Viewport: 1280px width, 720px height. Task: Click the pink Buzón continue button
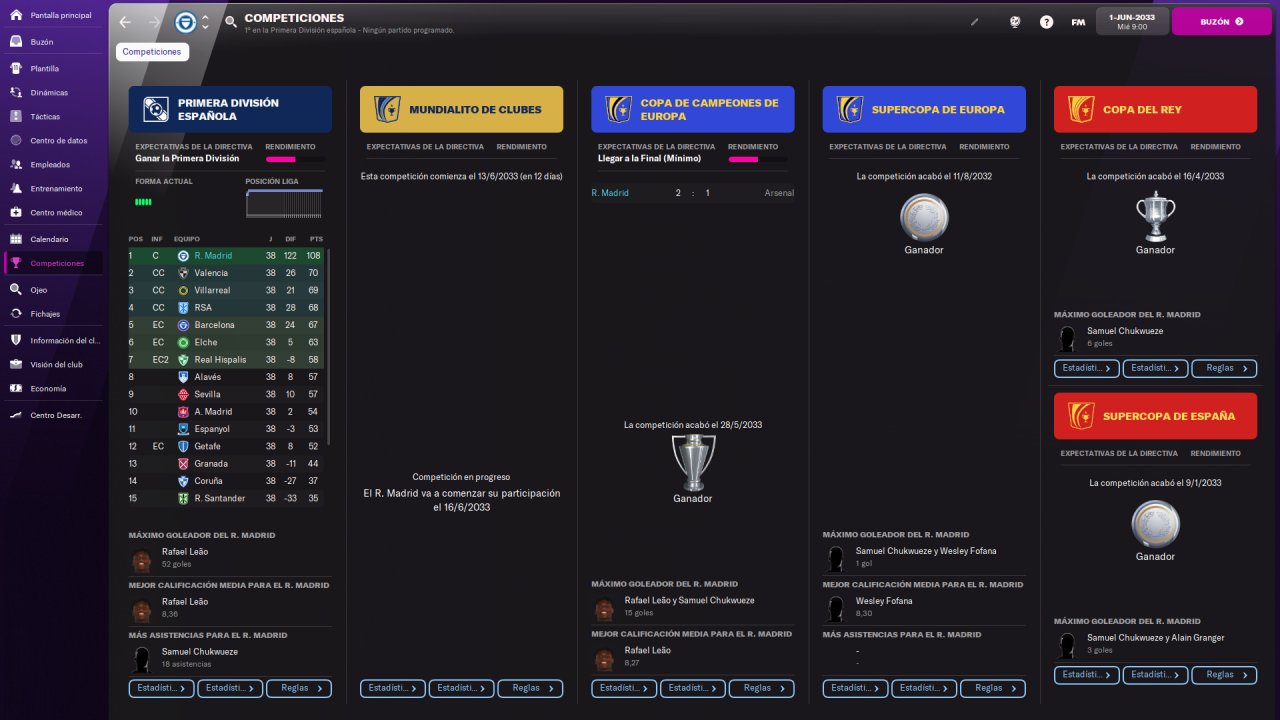[x=1221, y=21]
